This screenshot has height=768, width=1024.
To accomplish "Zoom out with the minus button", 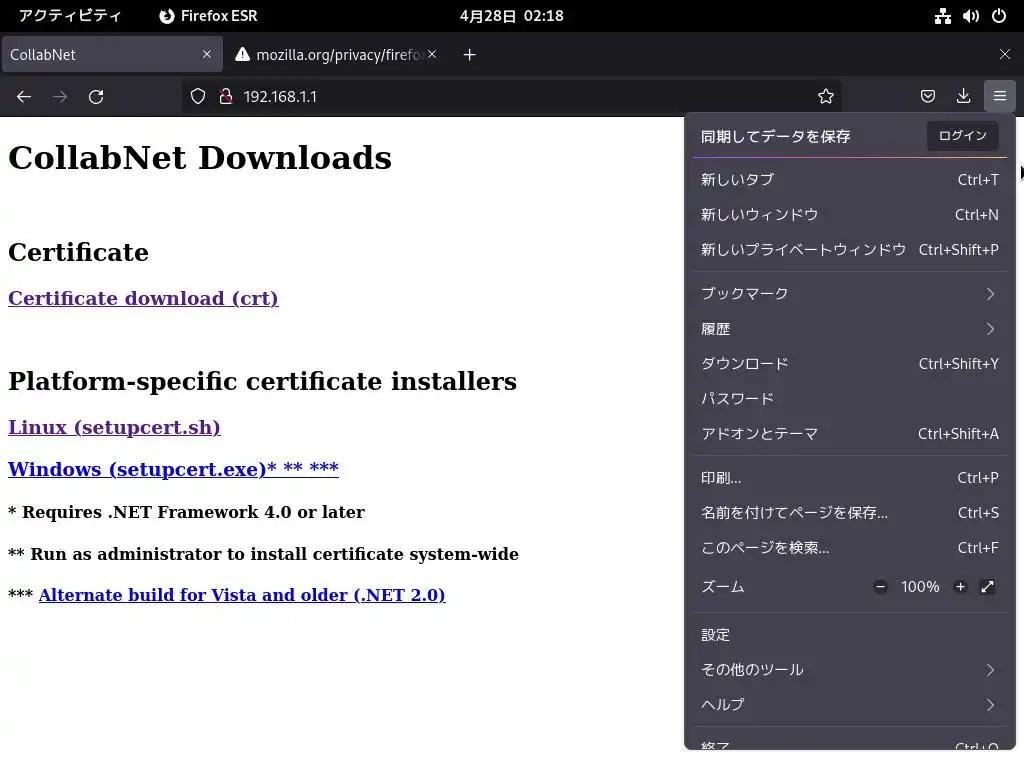I will (x=880, y=586).
